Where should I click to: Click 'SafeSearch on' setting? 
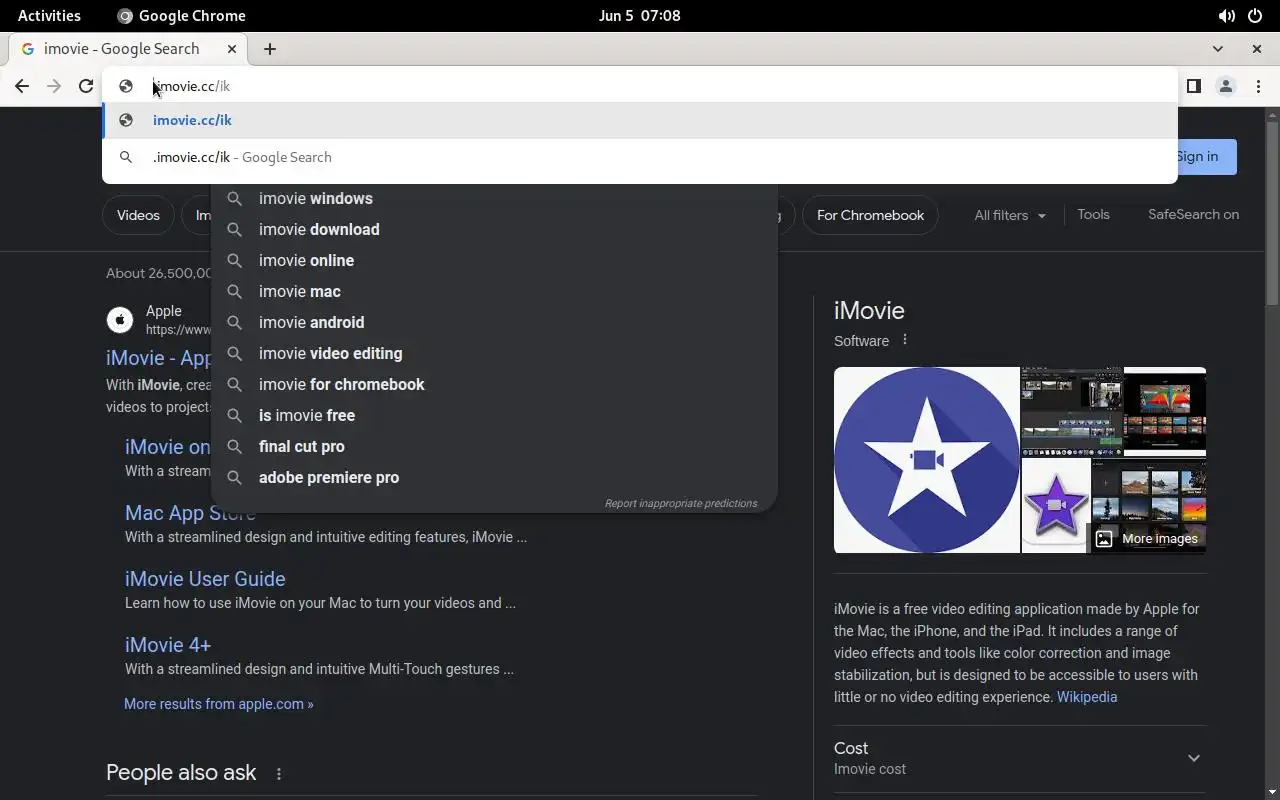tap(1193, 214)
